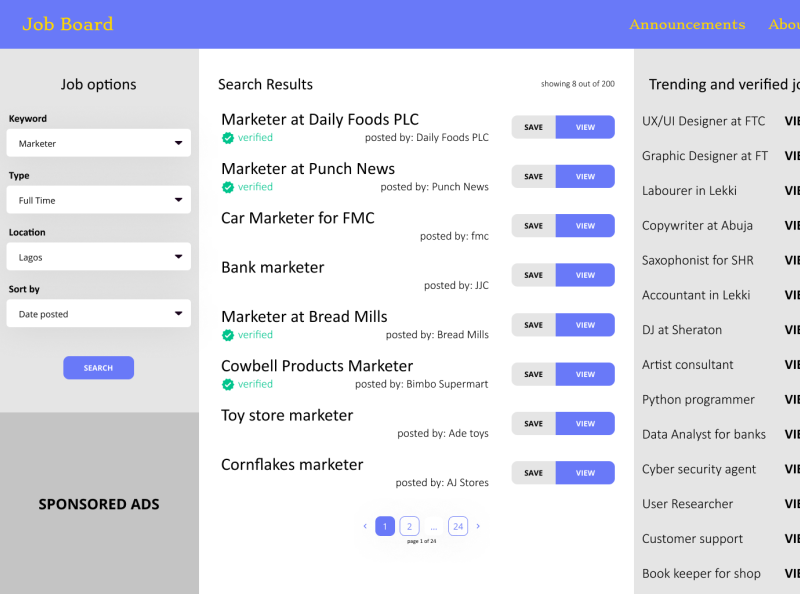Screen dimensions: 800x594
Task: Click the SEARCH button in Job options
Action: tap(98, 368)
